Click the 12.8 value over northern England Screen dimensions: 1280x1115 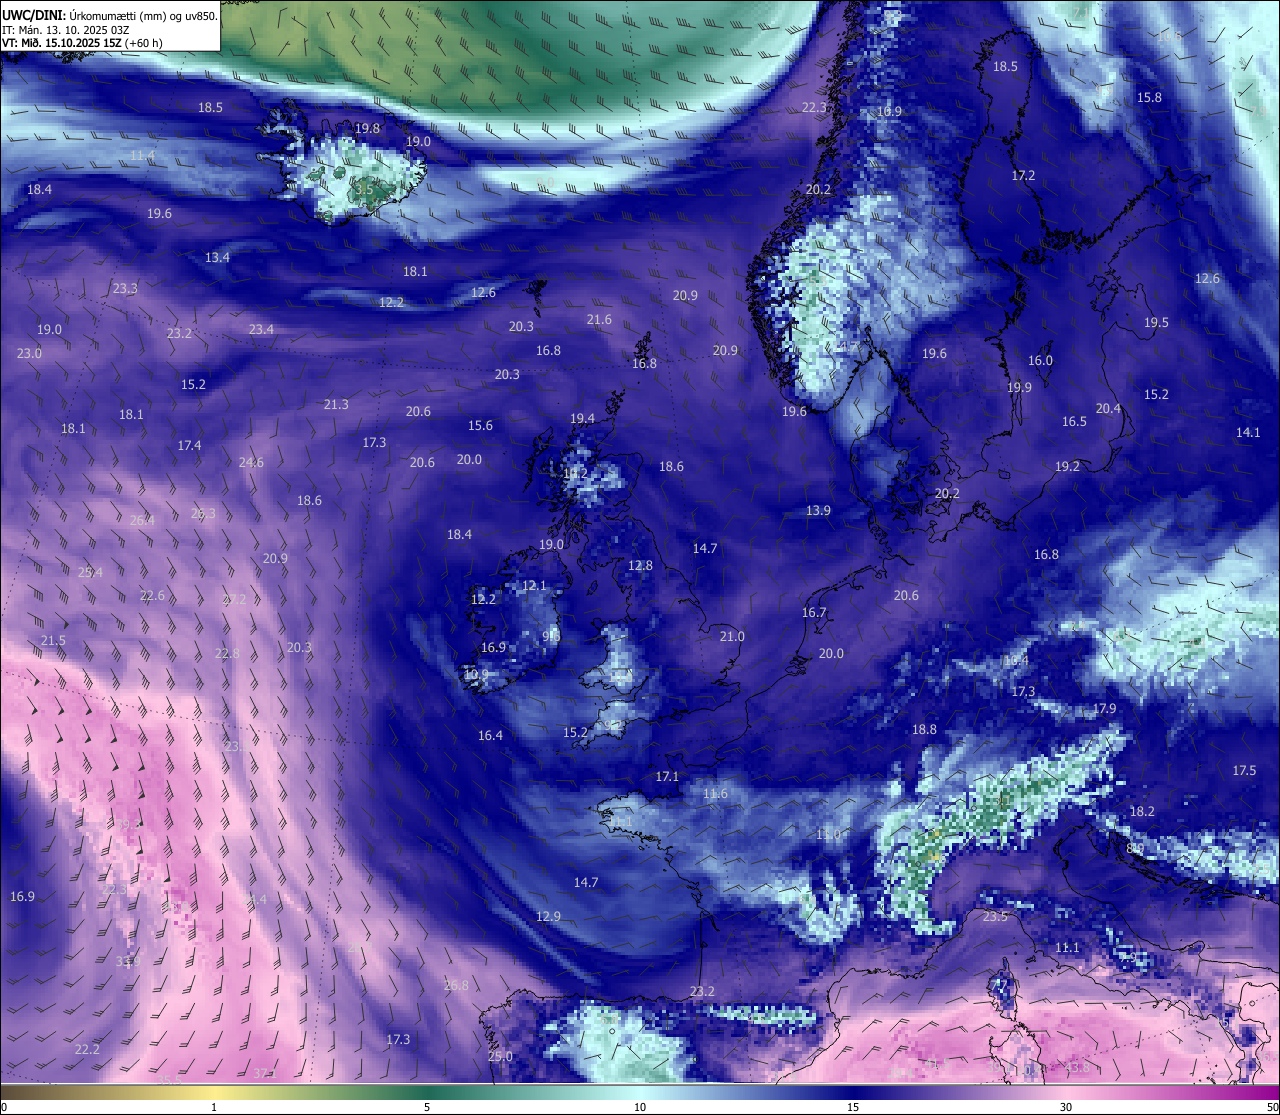point(640,566)
